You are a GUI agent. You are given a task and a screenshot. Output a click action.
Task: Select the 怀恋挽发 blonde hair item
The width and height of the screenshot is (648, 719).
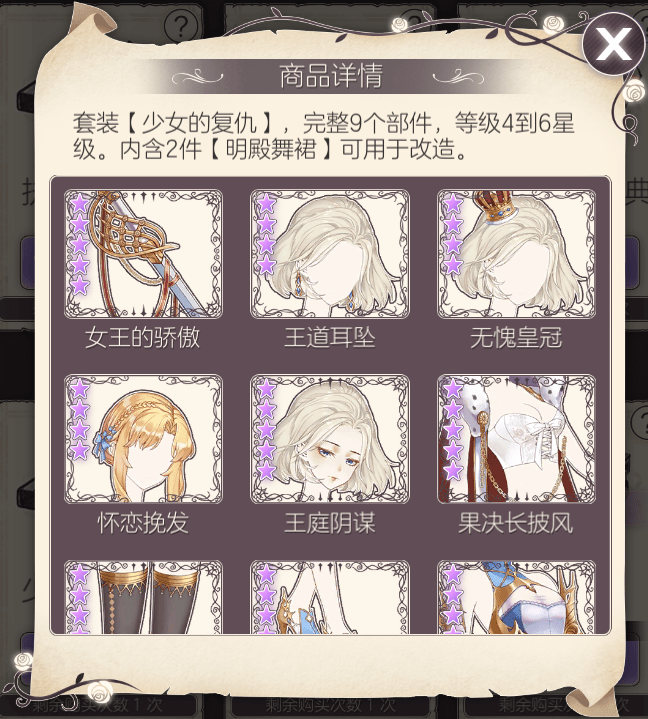coord(143,439)
